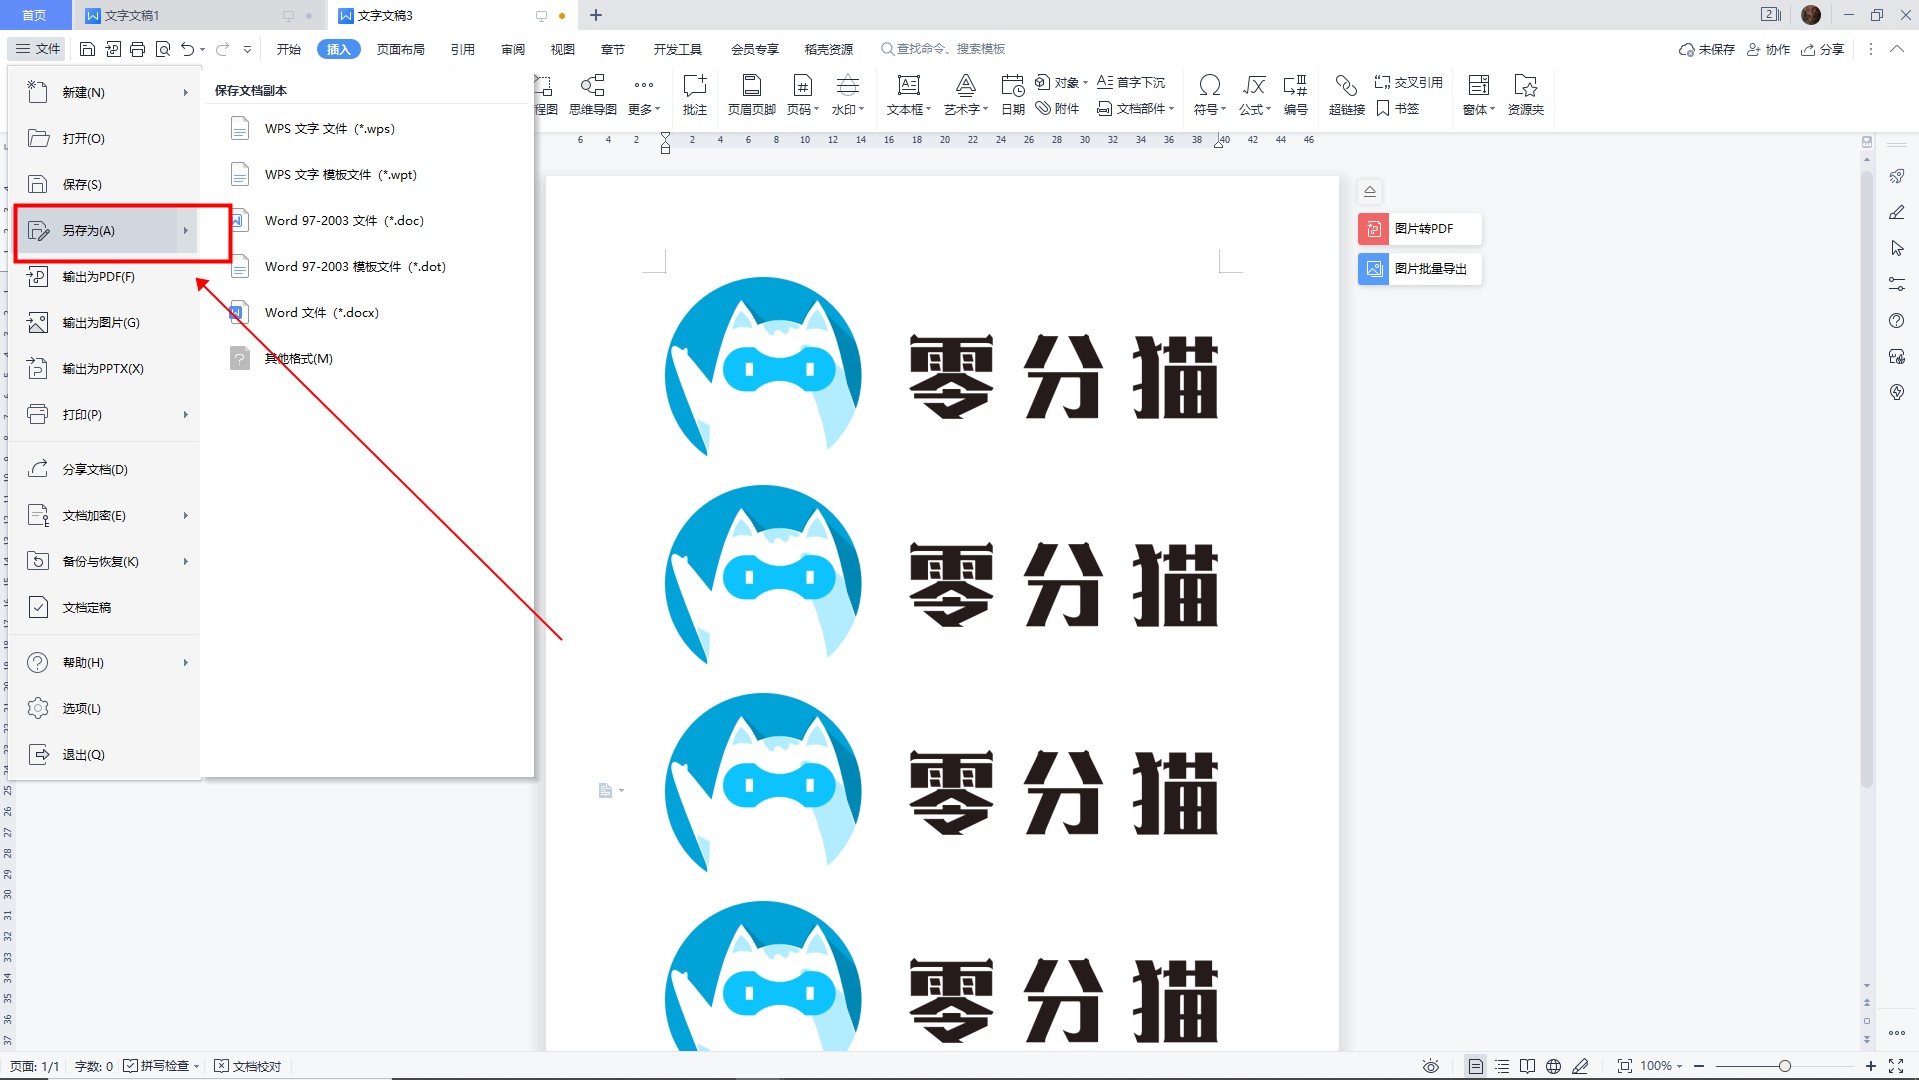Toggle 文档校对 proofreading
Image resolution: width=1919 pixels, height=1080 pixels.
click(x=248, y=1066)
